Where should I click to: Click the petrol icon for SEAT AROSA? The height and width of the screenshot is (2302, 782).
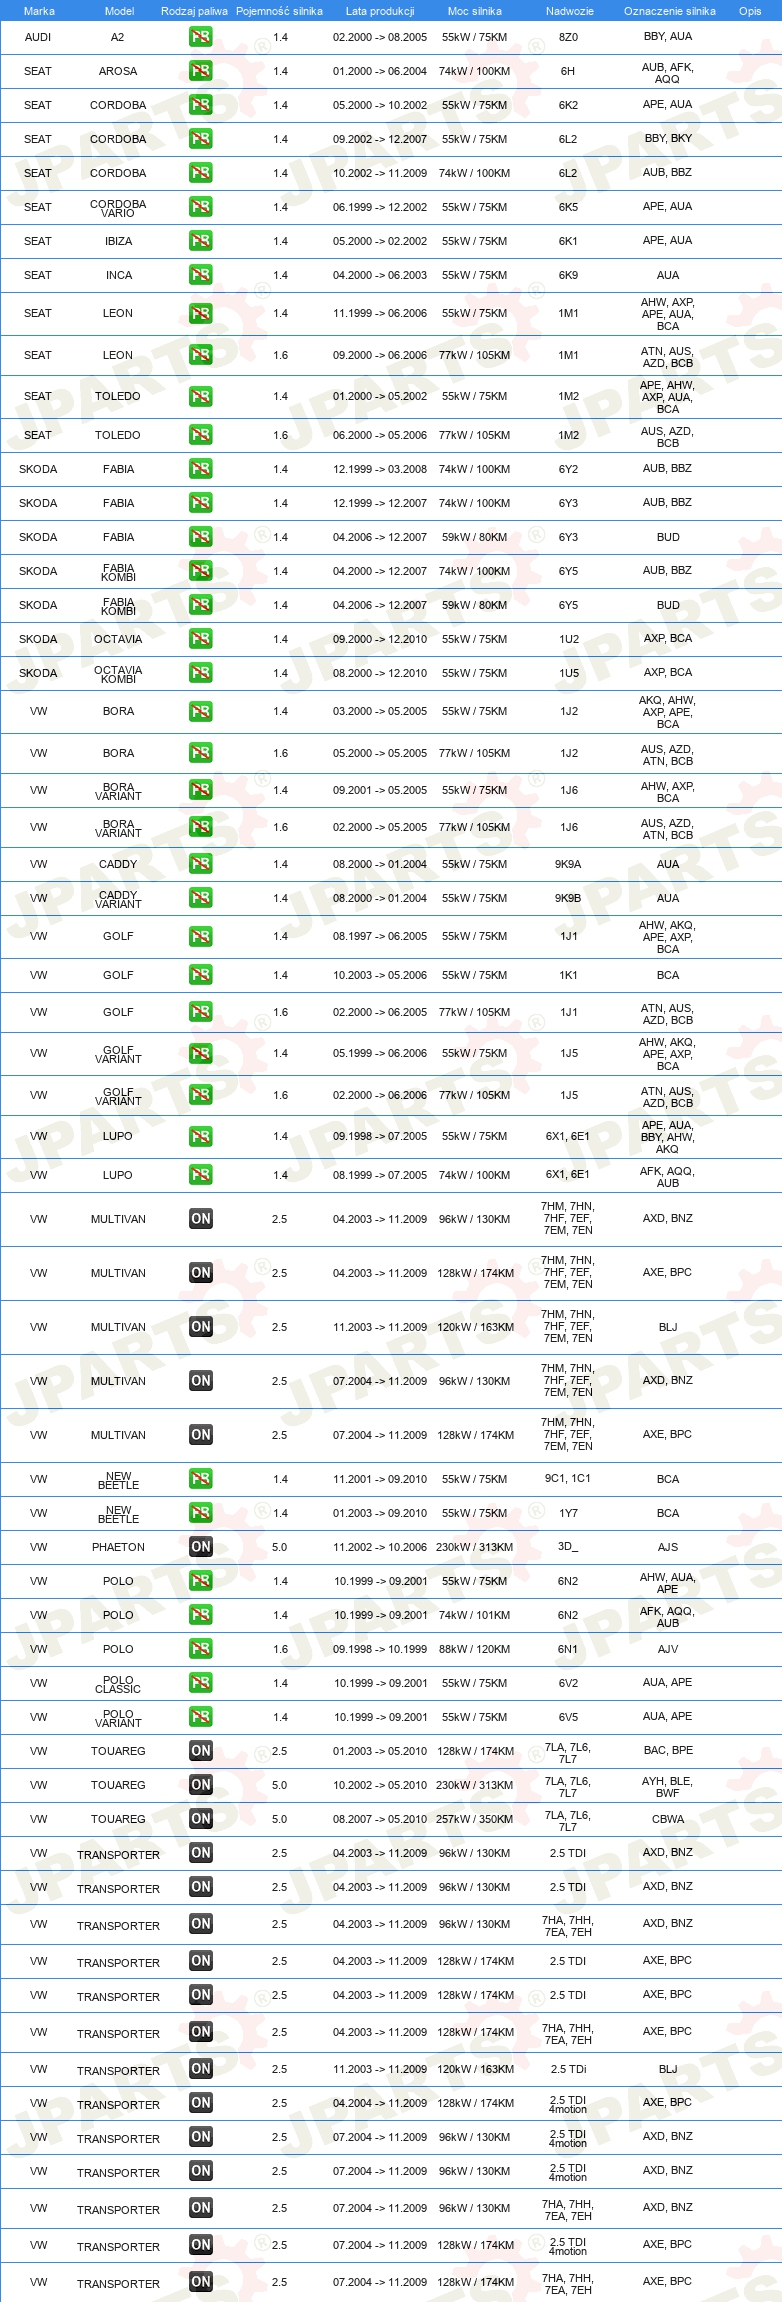tap(200, 71)
